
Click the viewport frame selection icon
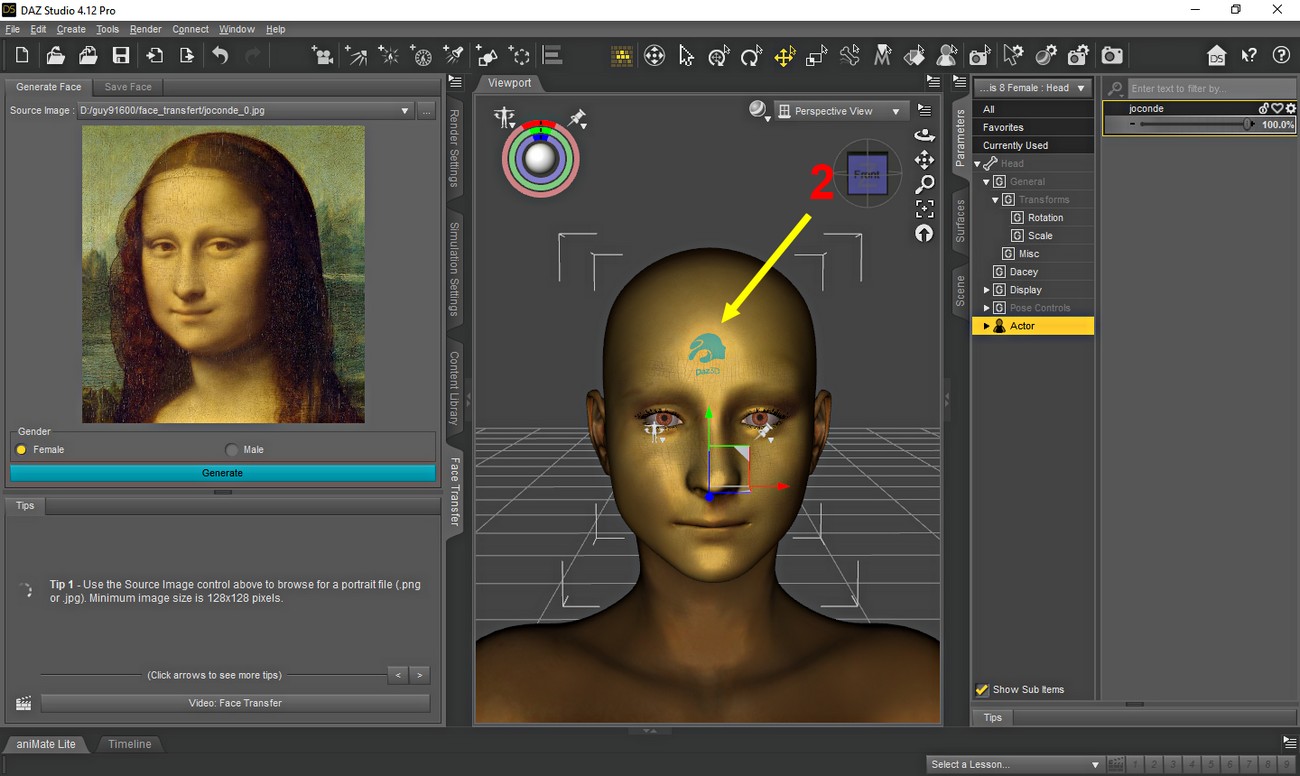(924, 209)
